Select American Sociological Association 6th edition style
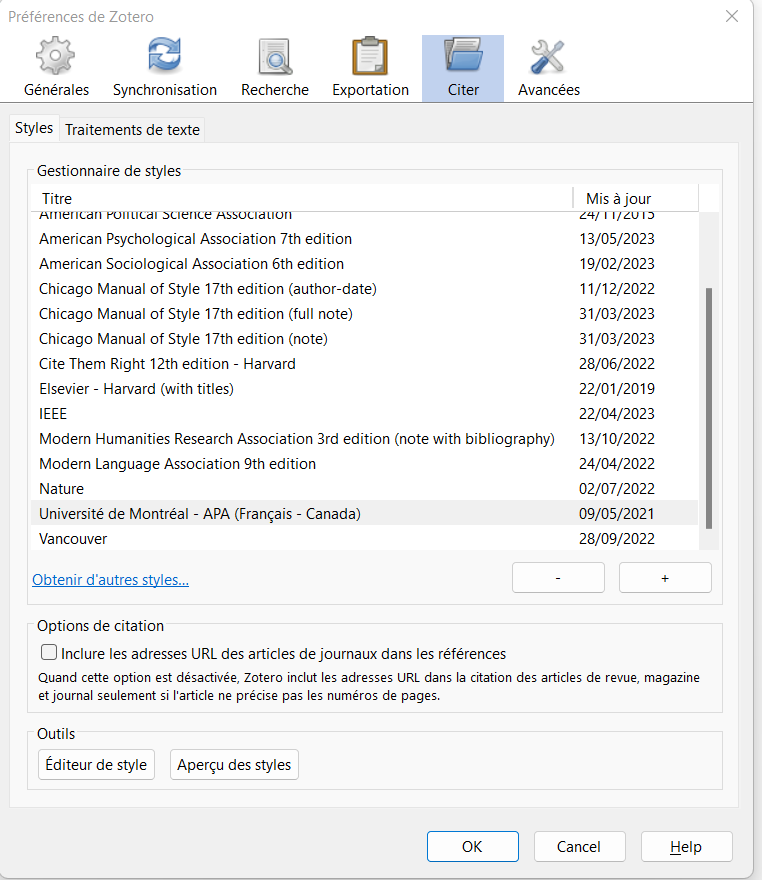Image resolution: width=762 pixels, height=880 pixels. pos(365,264)
